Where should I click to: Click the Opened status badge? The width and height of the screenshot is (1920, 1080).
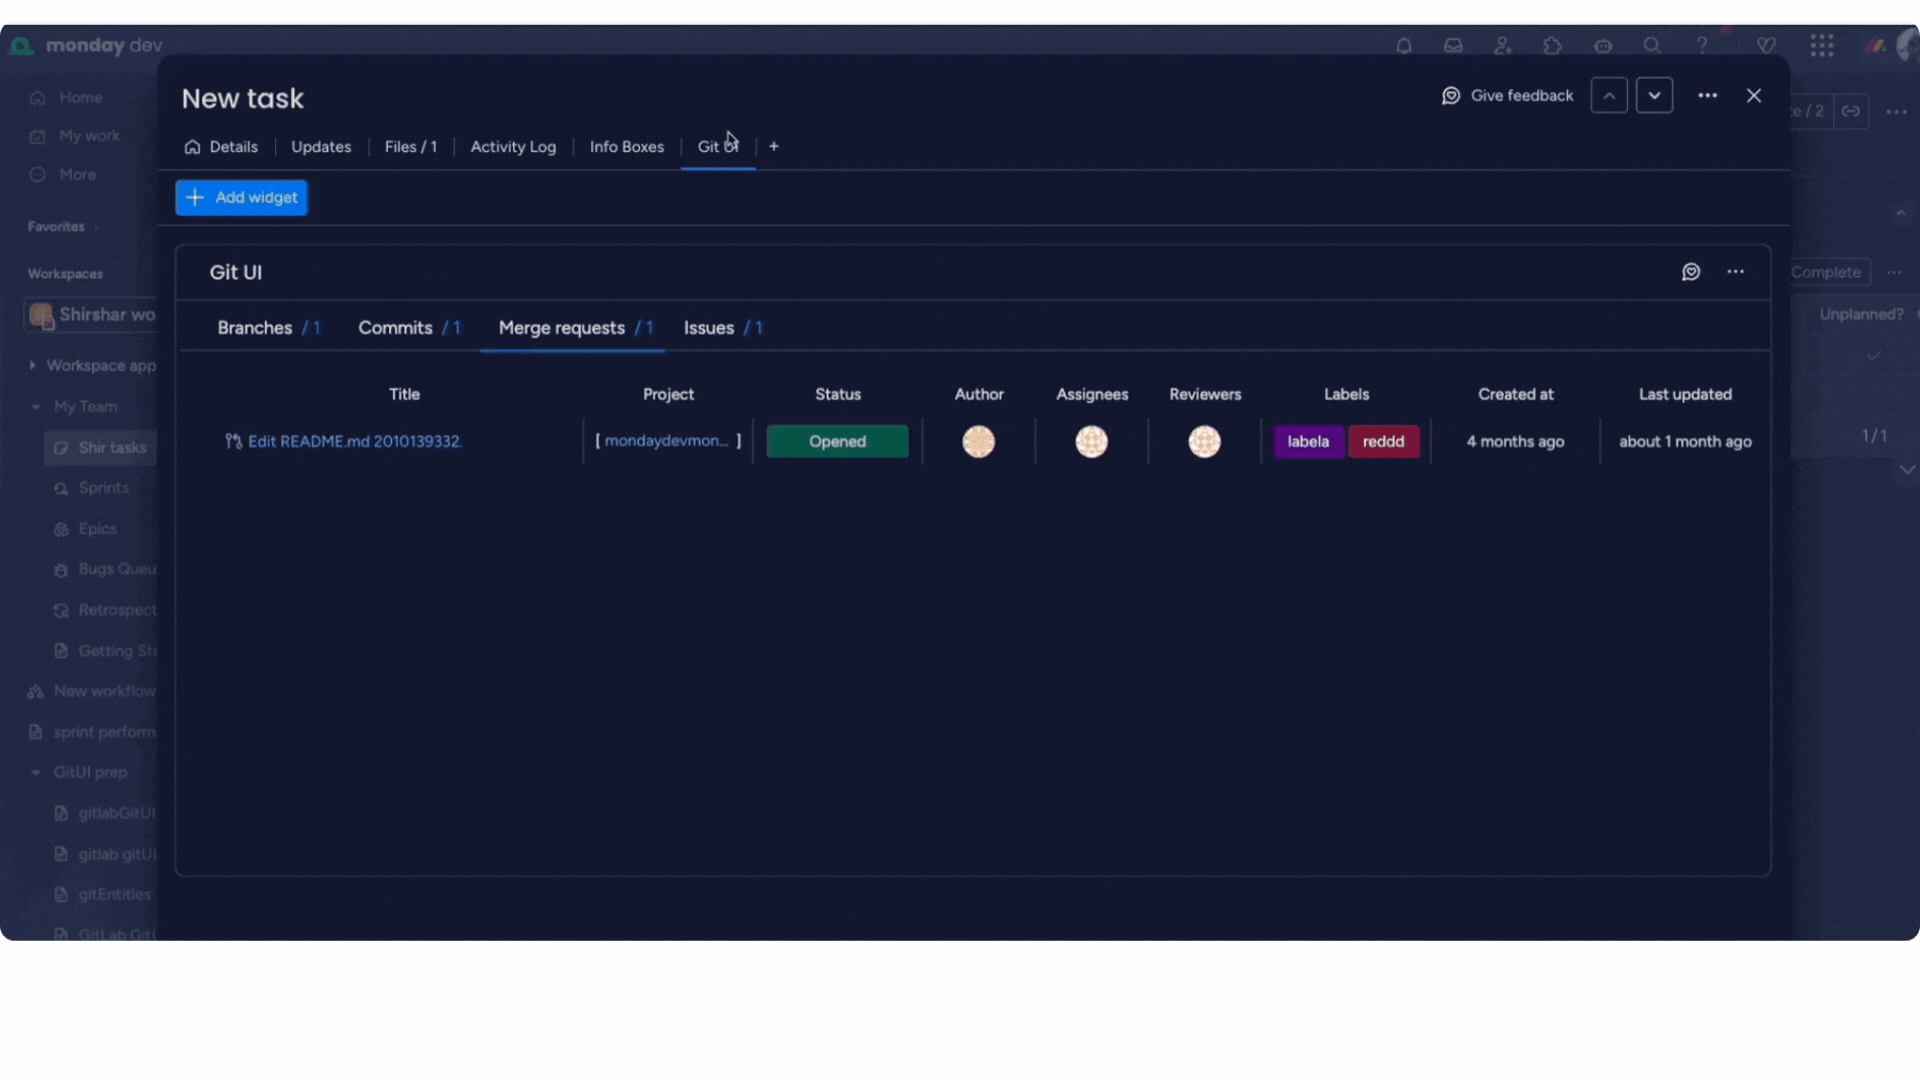(838, 442)
